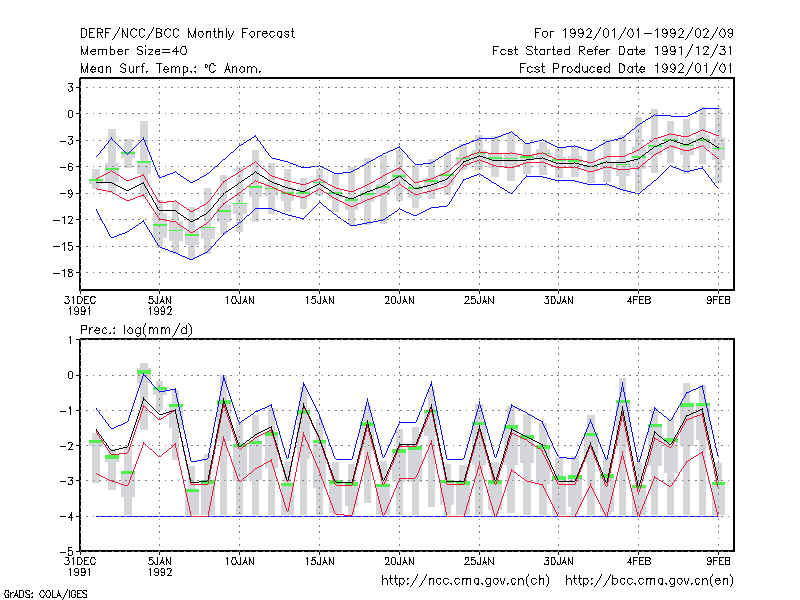Click the Member Size=40 label
This screenshot has width=800, height=600.
tap(134, 51)
